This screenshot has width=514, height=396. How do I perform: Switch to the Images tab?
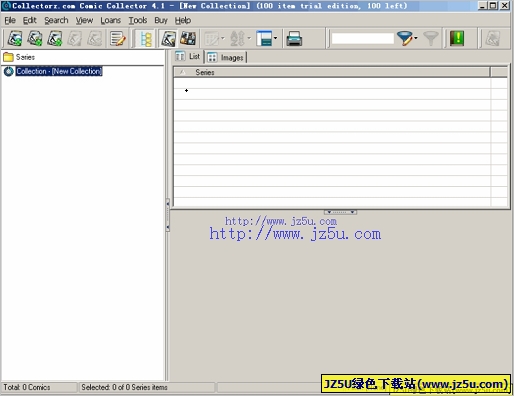pos(226,57)
